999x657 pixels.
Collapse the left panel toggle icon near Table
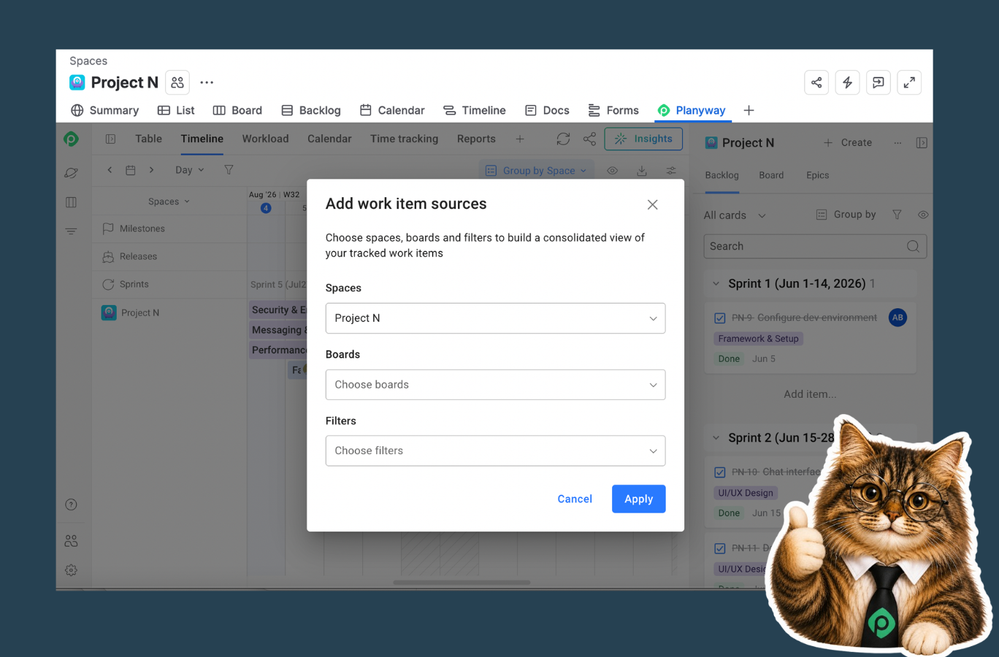pyautogui.click(x=110, y=139)
